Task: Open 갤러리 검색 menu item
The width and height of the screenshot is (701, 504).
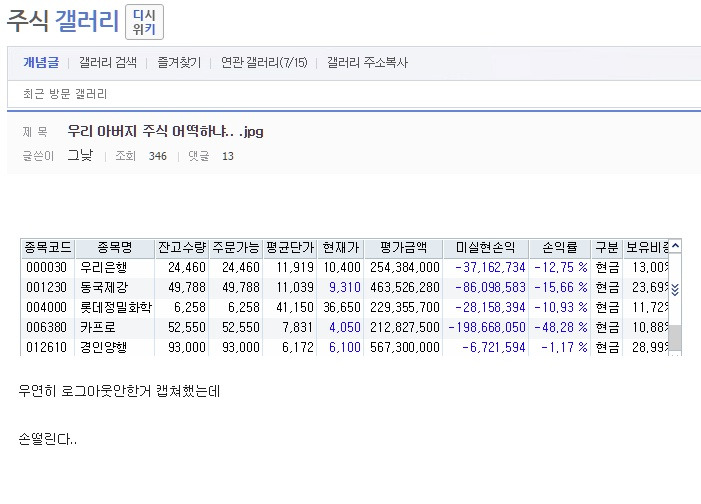Action: tap(108, 63)
